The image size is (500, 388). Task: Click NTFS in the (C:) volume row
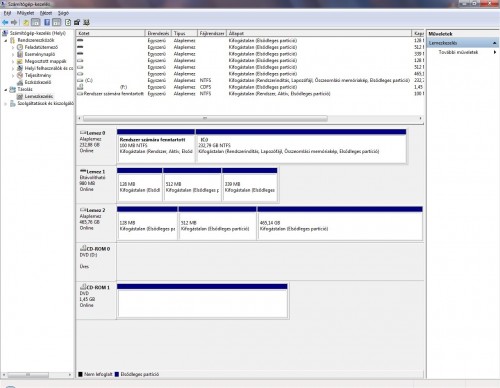(205, 80)
